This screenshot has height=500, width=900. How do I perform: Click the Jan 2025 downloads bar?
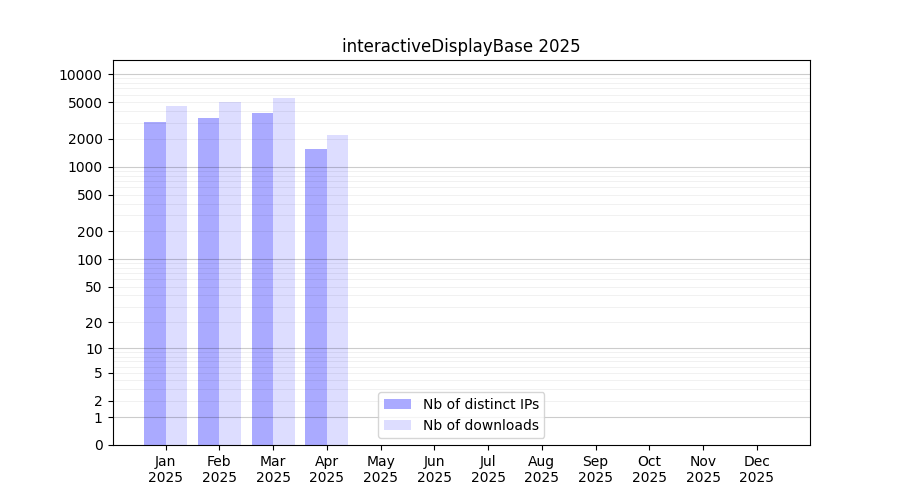(x=177, y=275)
